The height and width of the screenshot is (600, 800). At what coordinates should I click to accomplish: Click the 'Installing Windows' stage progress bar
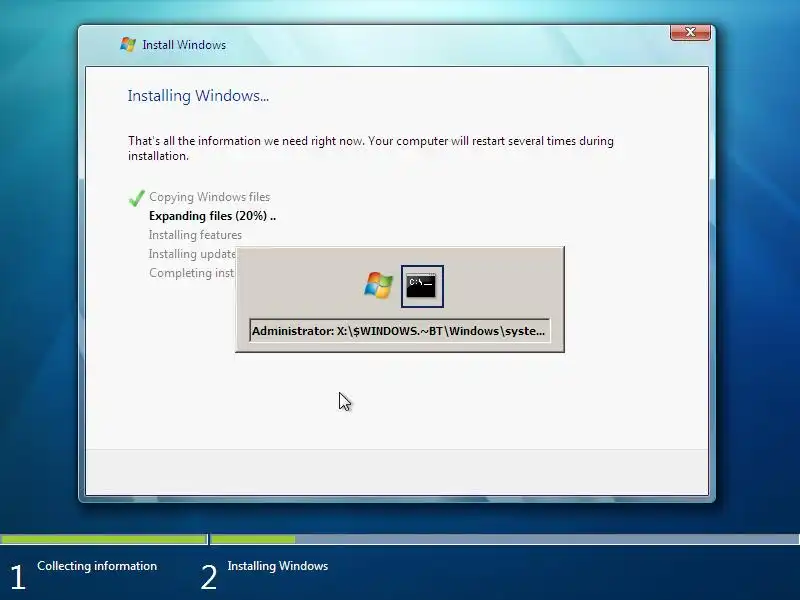click(x=505, y=539)
